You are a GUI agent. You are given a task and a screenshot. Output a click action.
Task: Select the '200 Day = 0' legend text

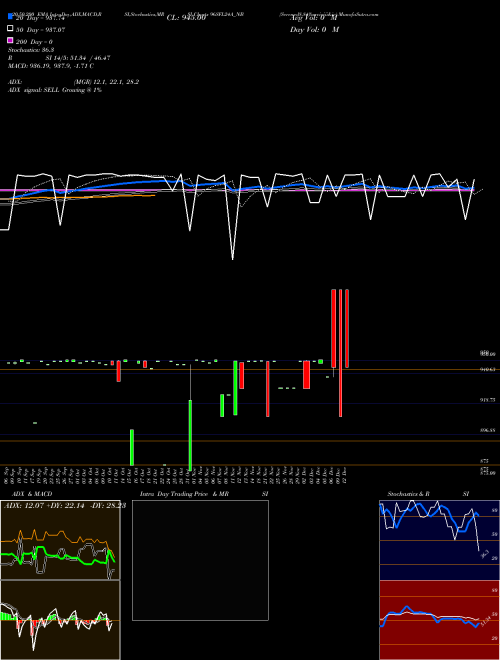coord(35,42)
